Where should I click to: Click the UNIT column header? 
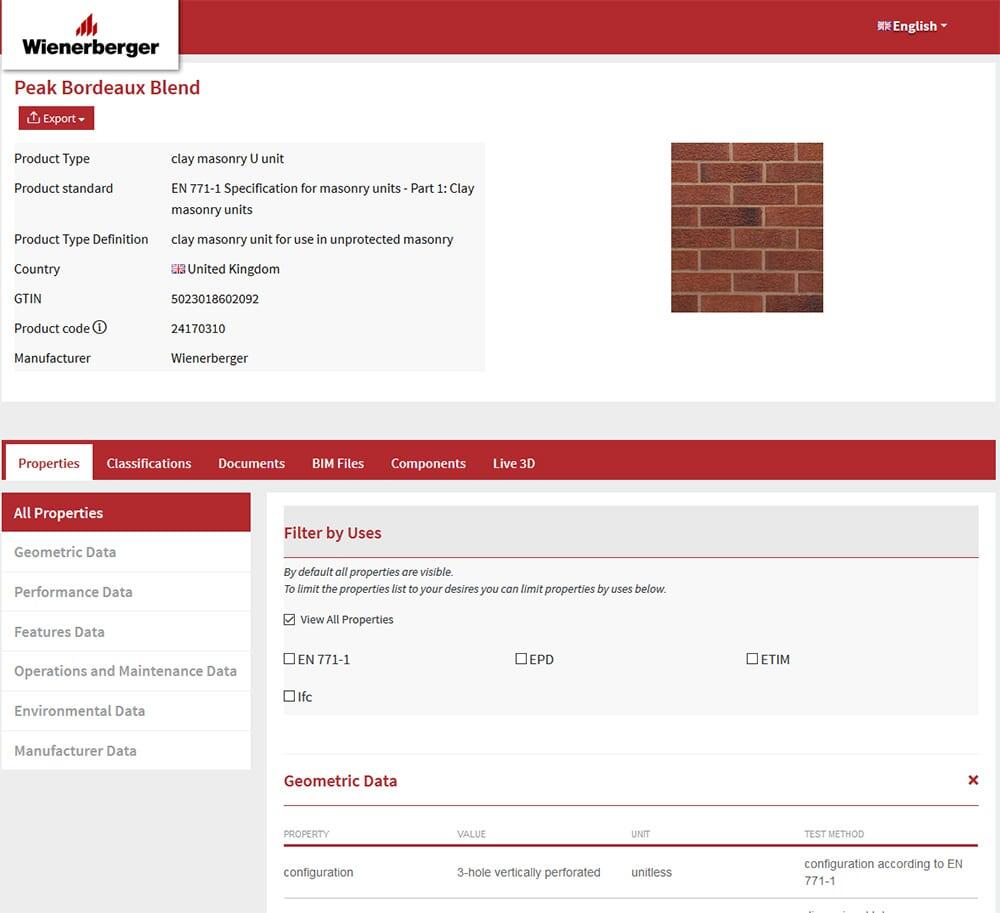point(640,834)
